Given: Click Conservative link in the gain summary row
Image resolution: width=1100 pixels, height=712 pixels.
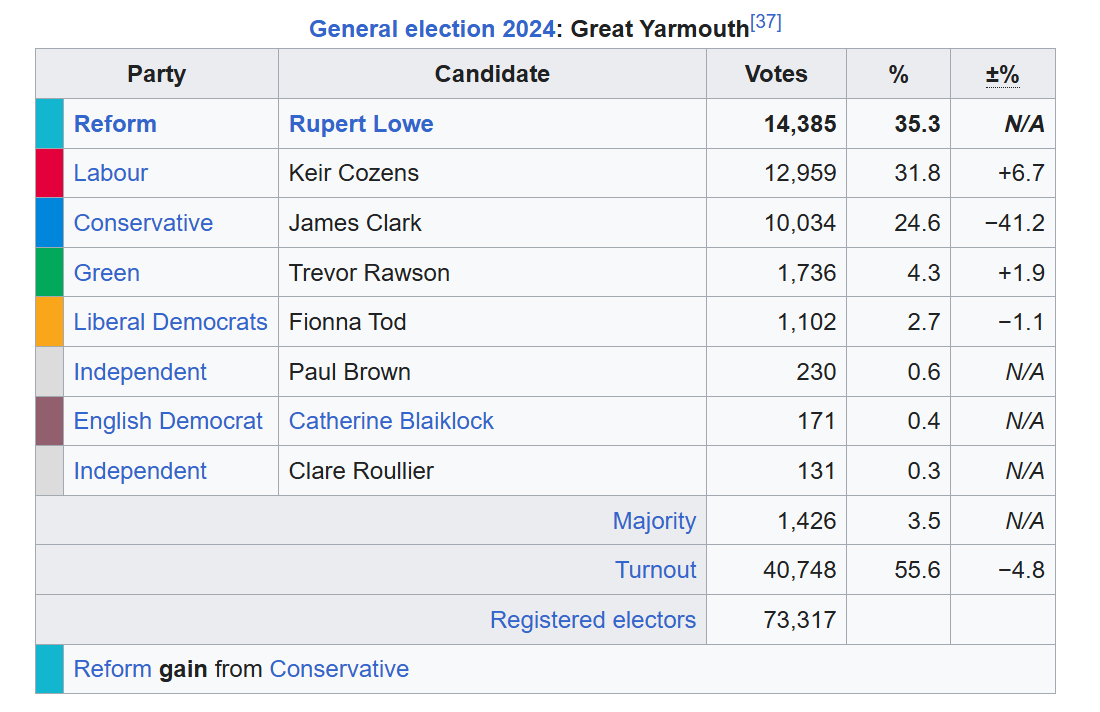Looking at the screenshot, I should pyautogui.click(x=339, y=669).
